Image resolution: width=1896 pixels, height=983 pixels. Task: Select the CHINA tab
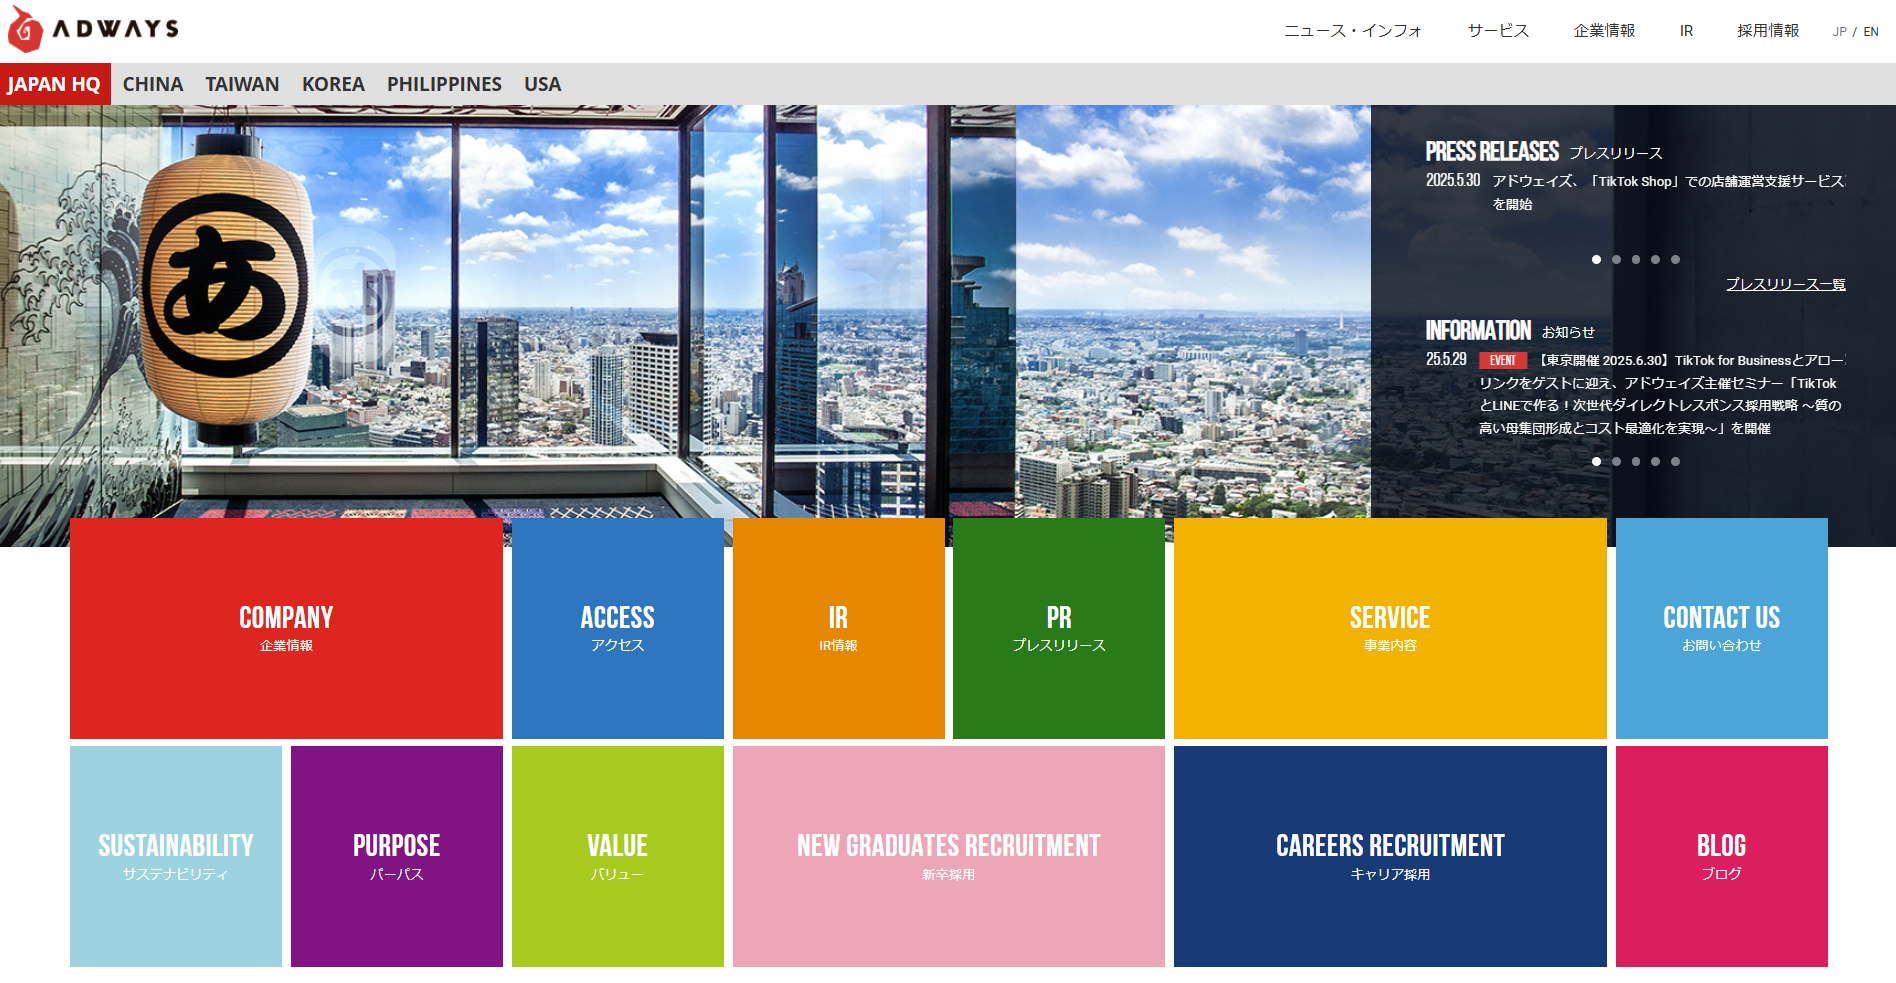point(153,84)
